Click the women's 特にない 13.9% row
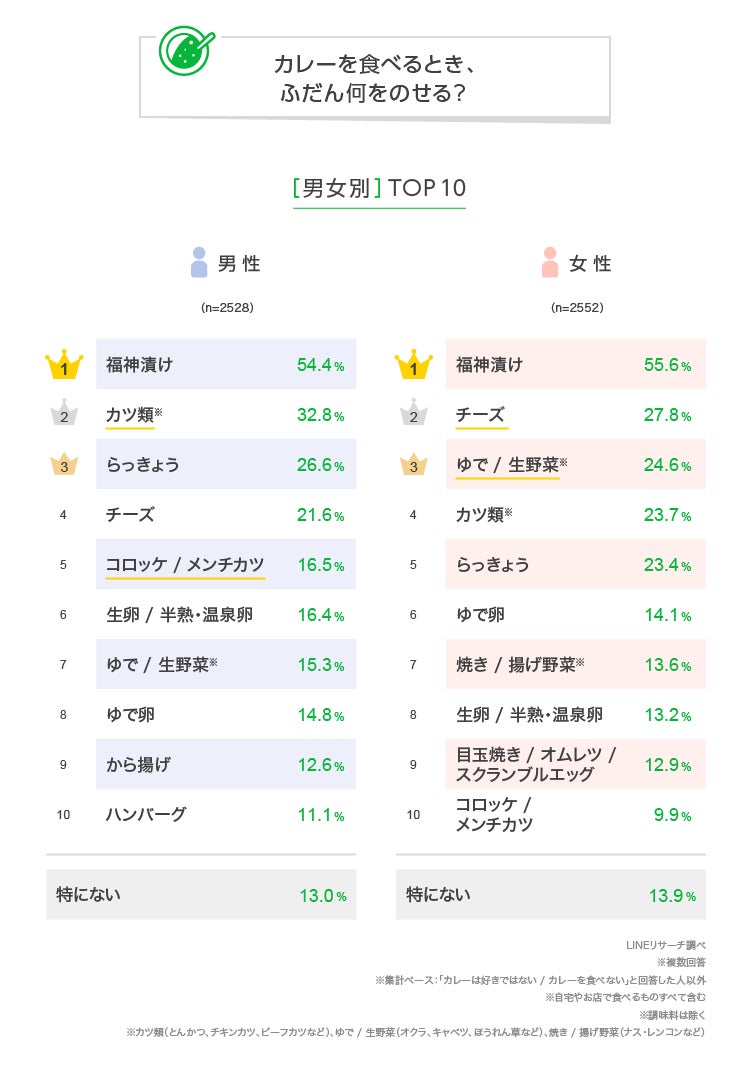The height and width of the screenshot is (1065, 750). [x=551, y=894]
